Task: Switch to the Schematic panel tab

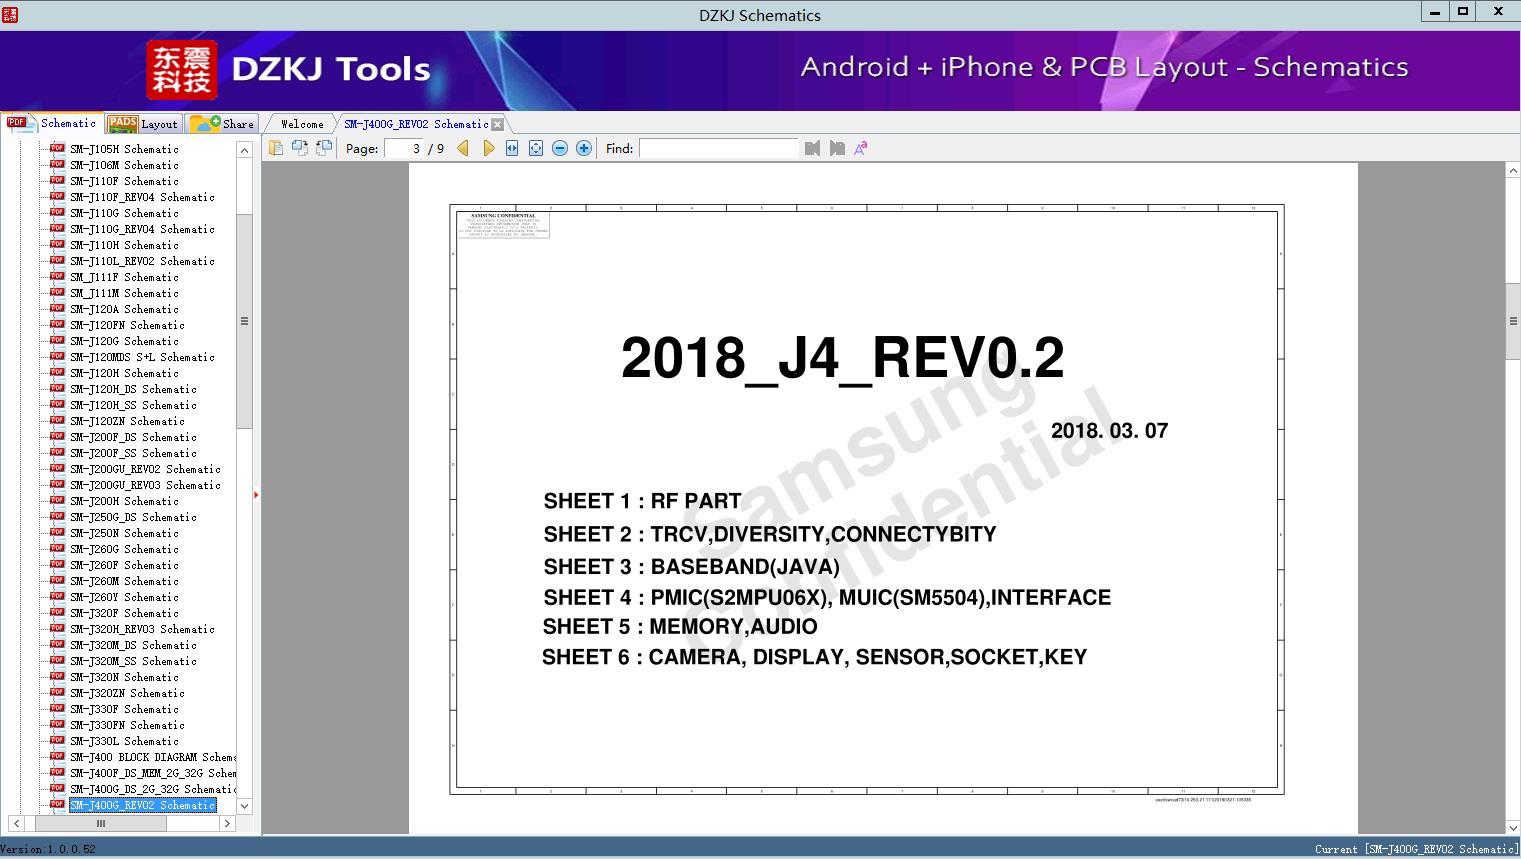Action: [52, 123]
